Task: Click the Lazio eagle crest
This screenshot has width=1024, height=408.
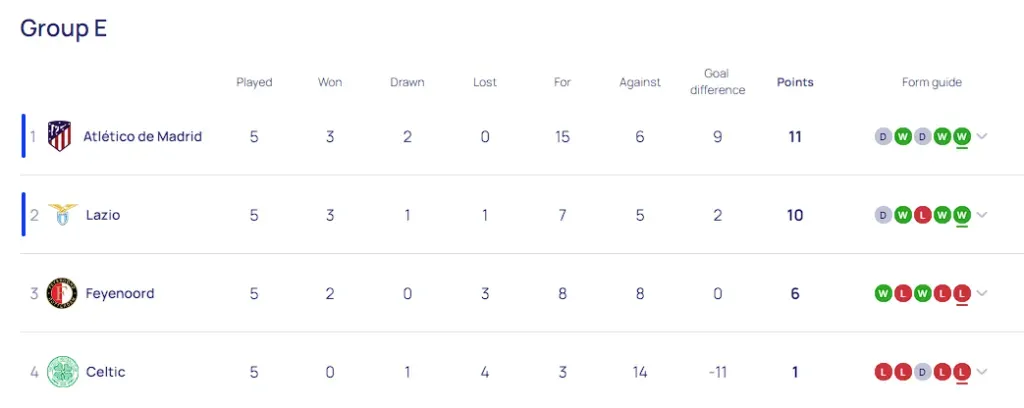Action: 63,215
